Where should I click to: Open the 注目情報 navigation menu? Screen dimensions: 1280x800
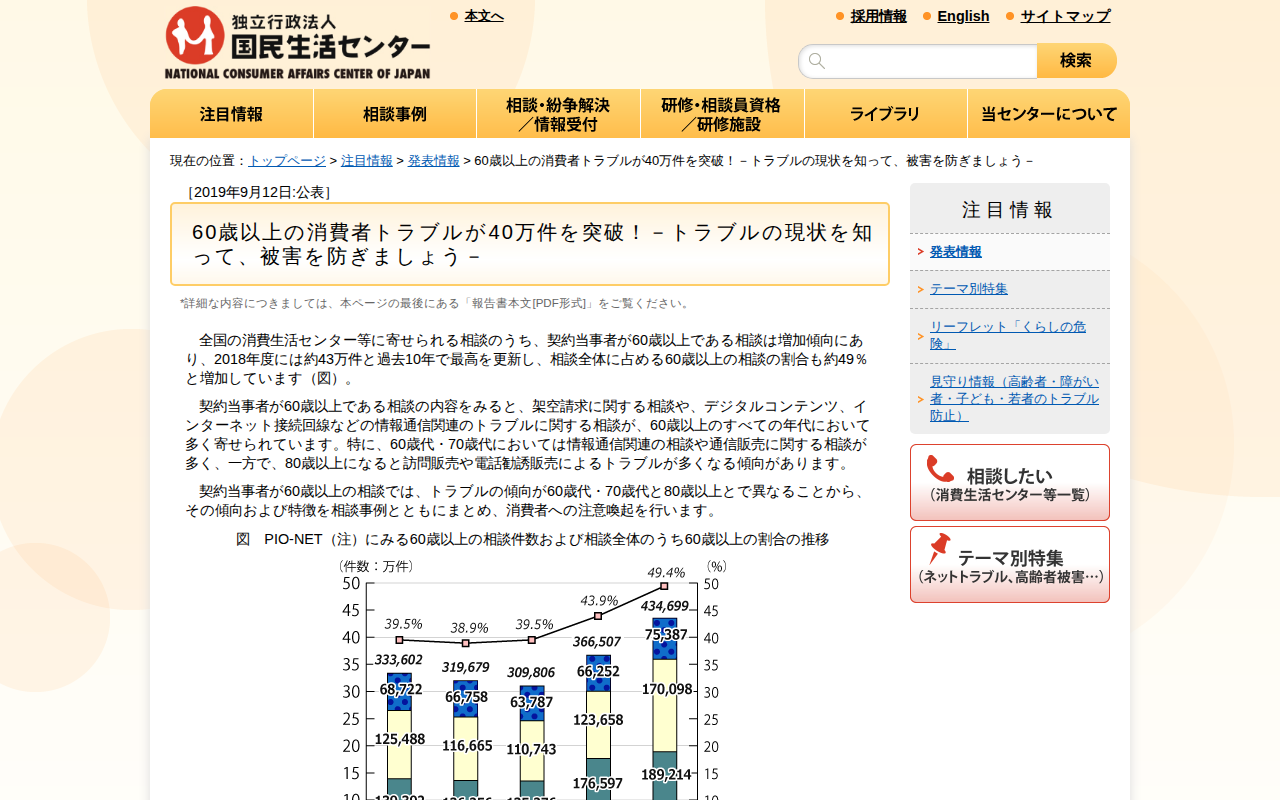click(231, 113)
